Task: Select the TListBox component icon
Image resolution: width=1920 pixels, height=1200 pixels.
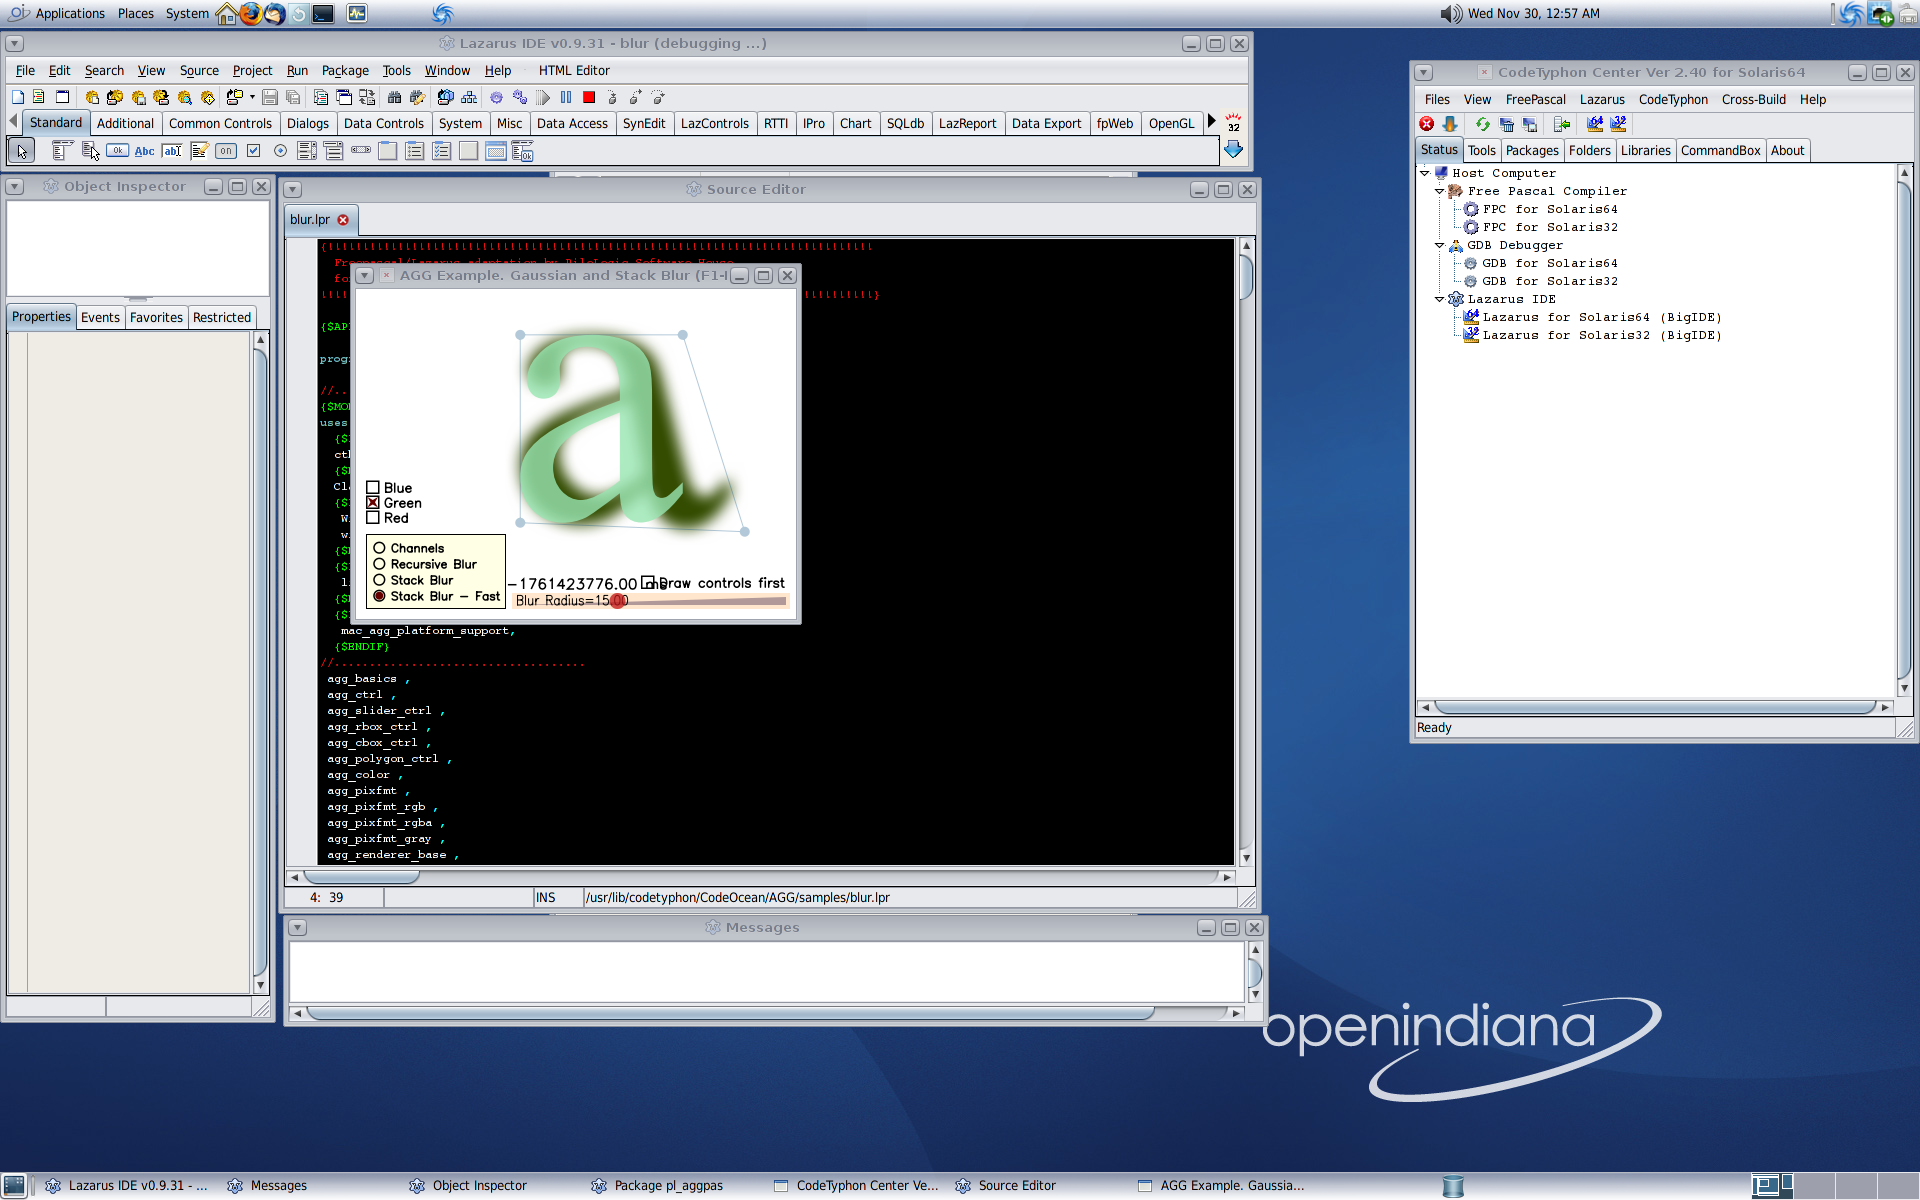Action: tap(307, 151)
